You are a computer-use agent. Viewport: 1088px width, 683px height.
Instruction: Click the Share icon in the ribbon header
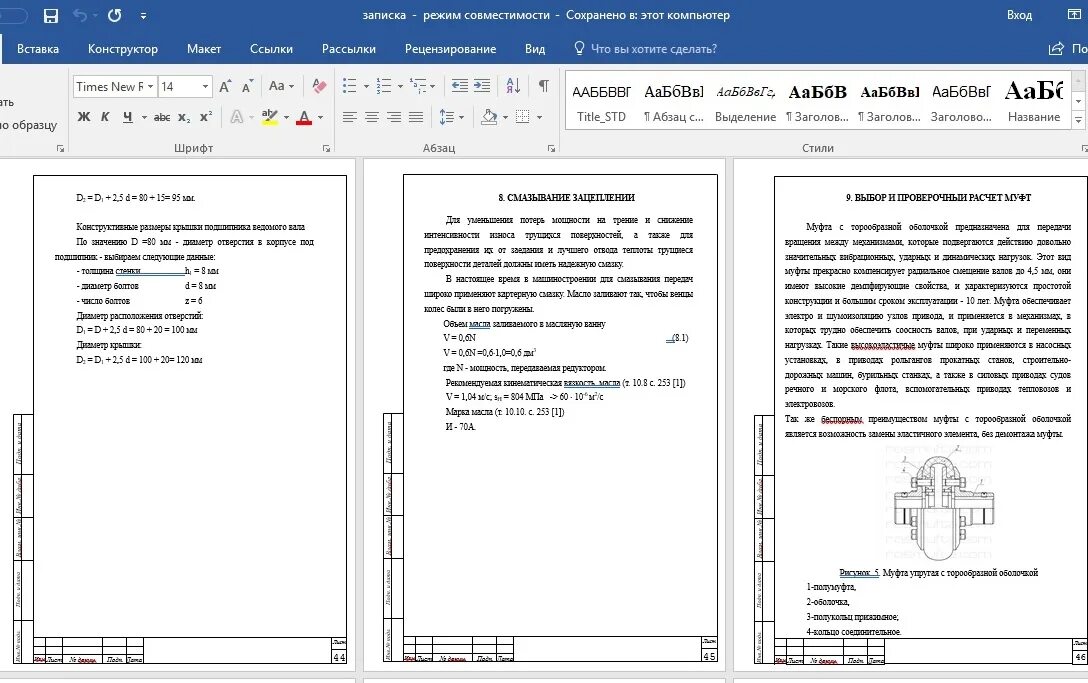tap(1056, 49)
